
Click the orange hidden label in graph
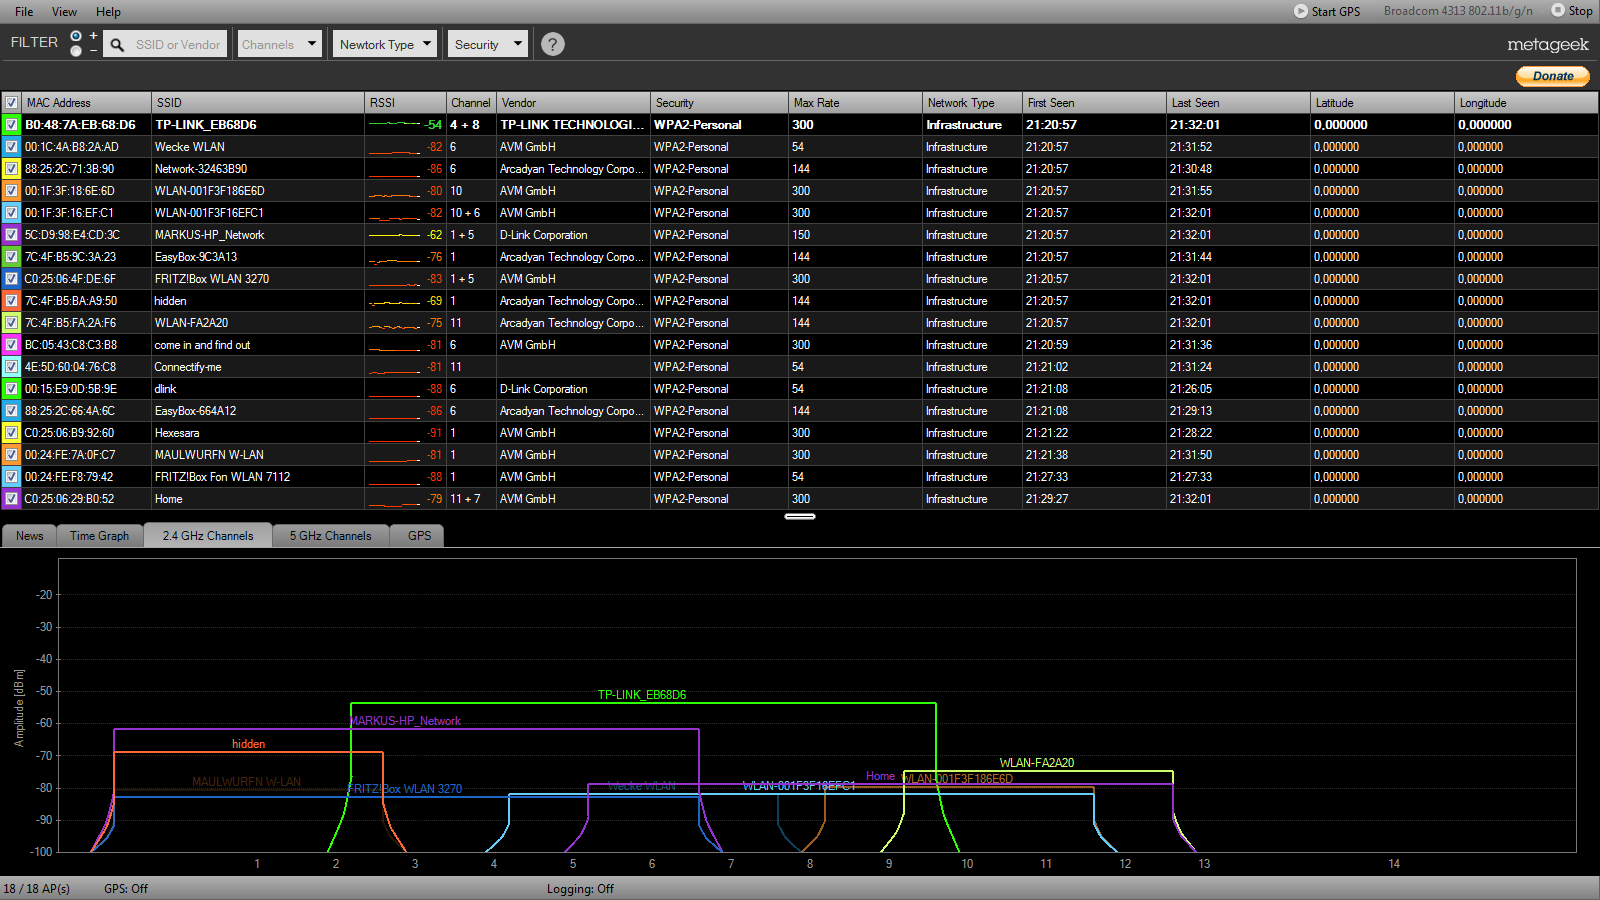[x=248, y=744]
